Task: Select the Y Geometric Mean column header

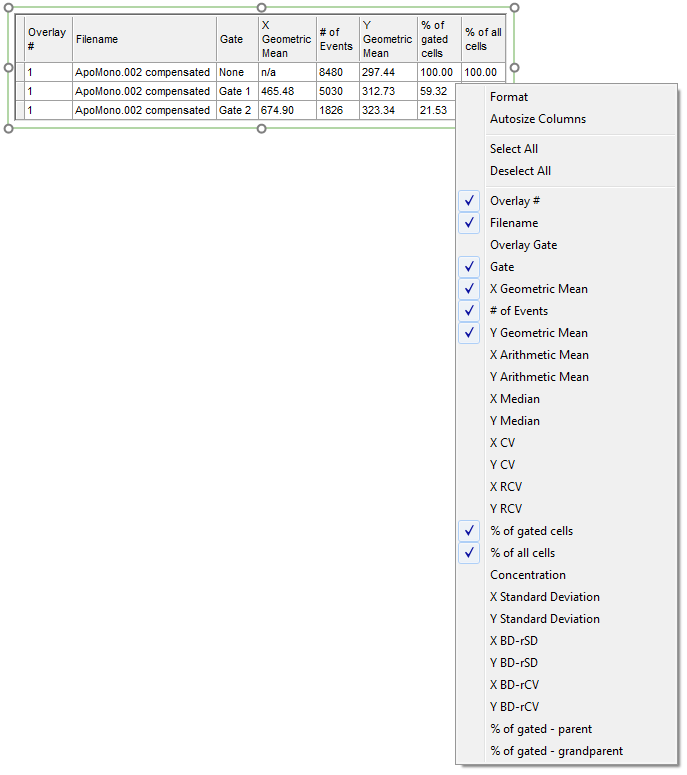Action: click(387, 39)
